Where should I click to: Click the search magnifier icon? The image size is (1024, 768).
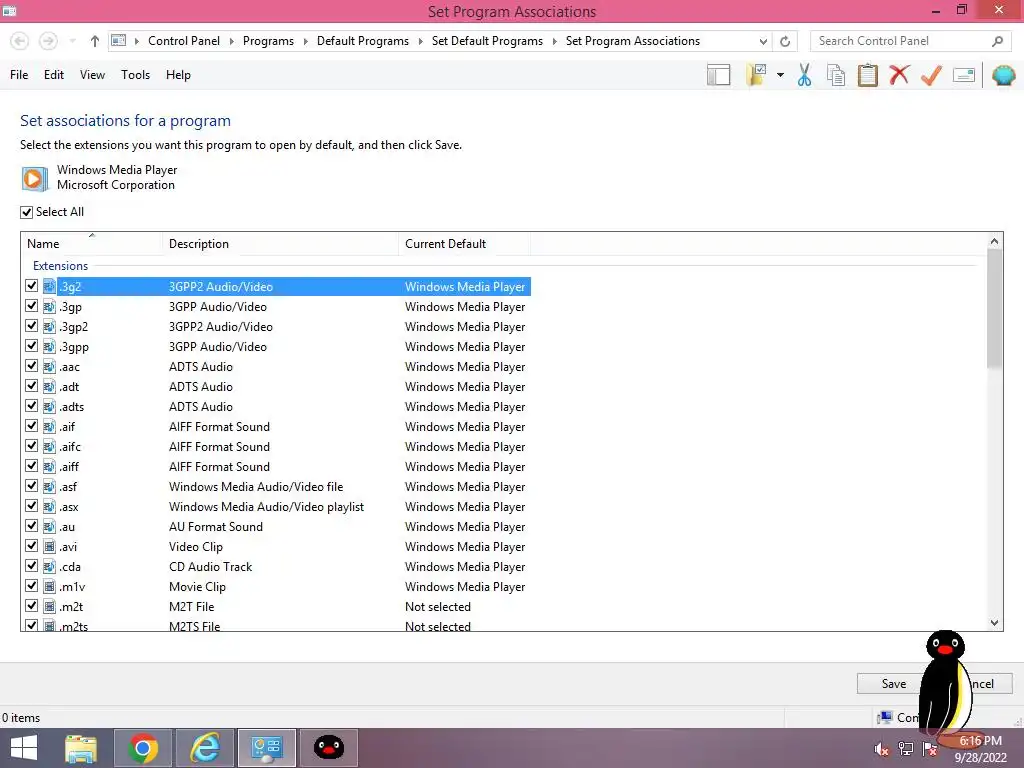(x=997, y=41)
